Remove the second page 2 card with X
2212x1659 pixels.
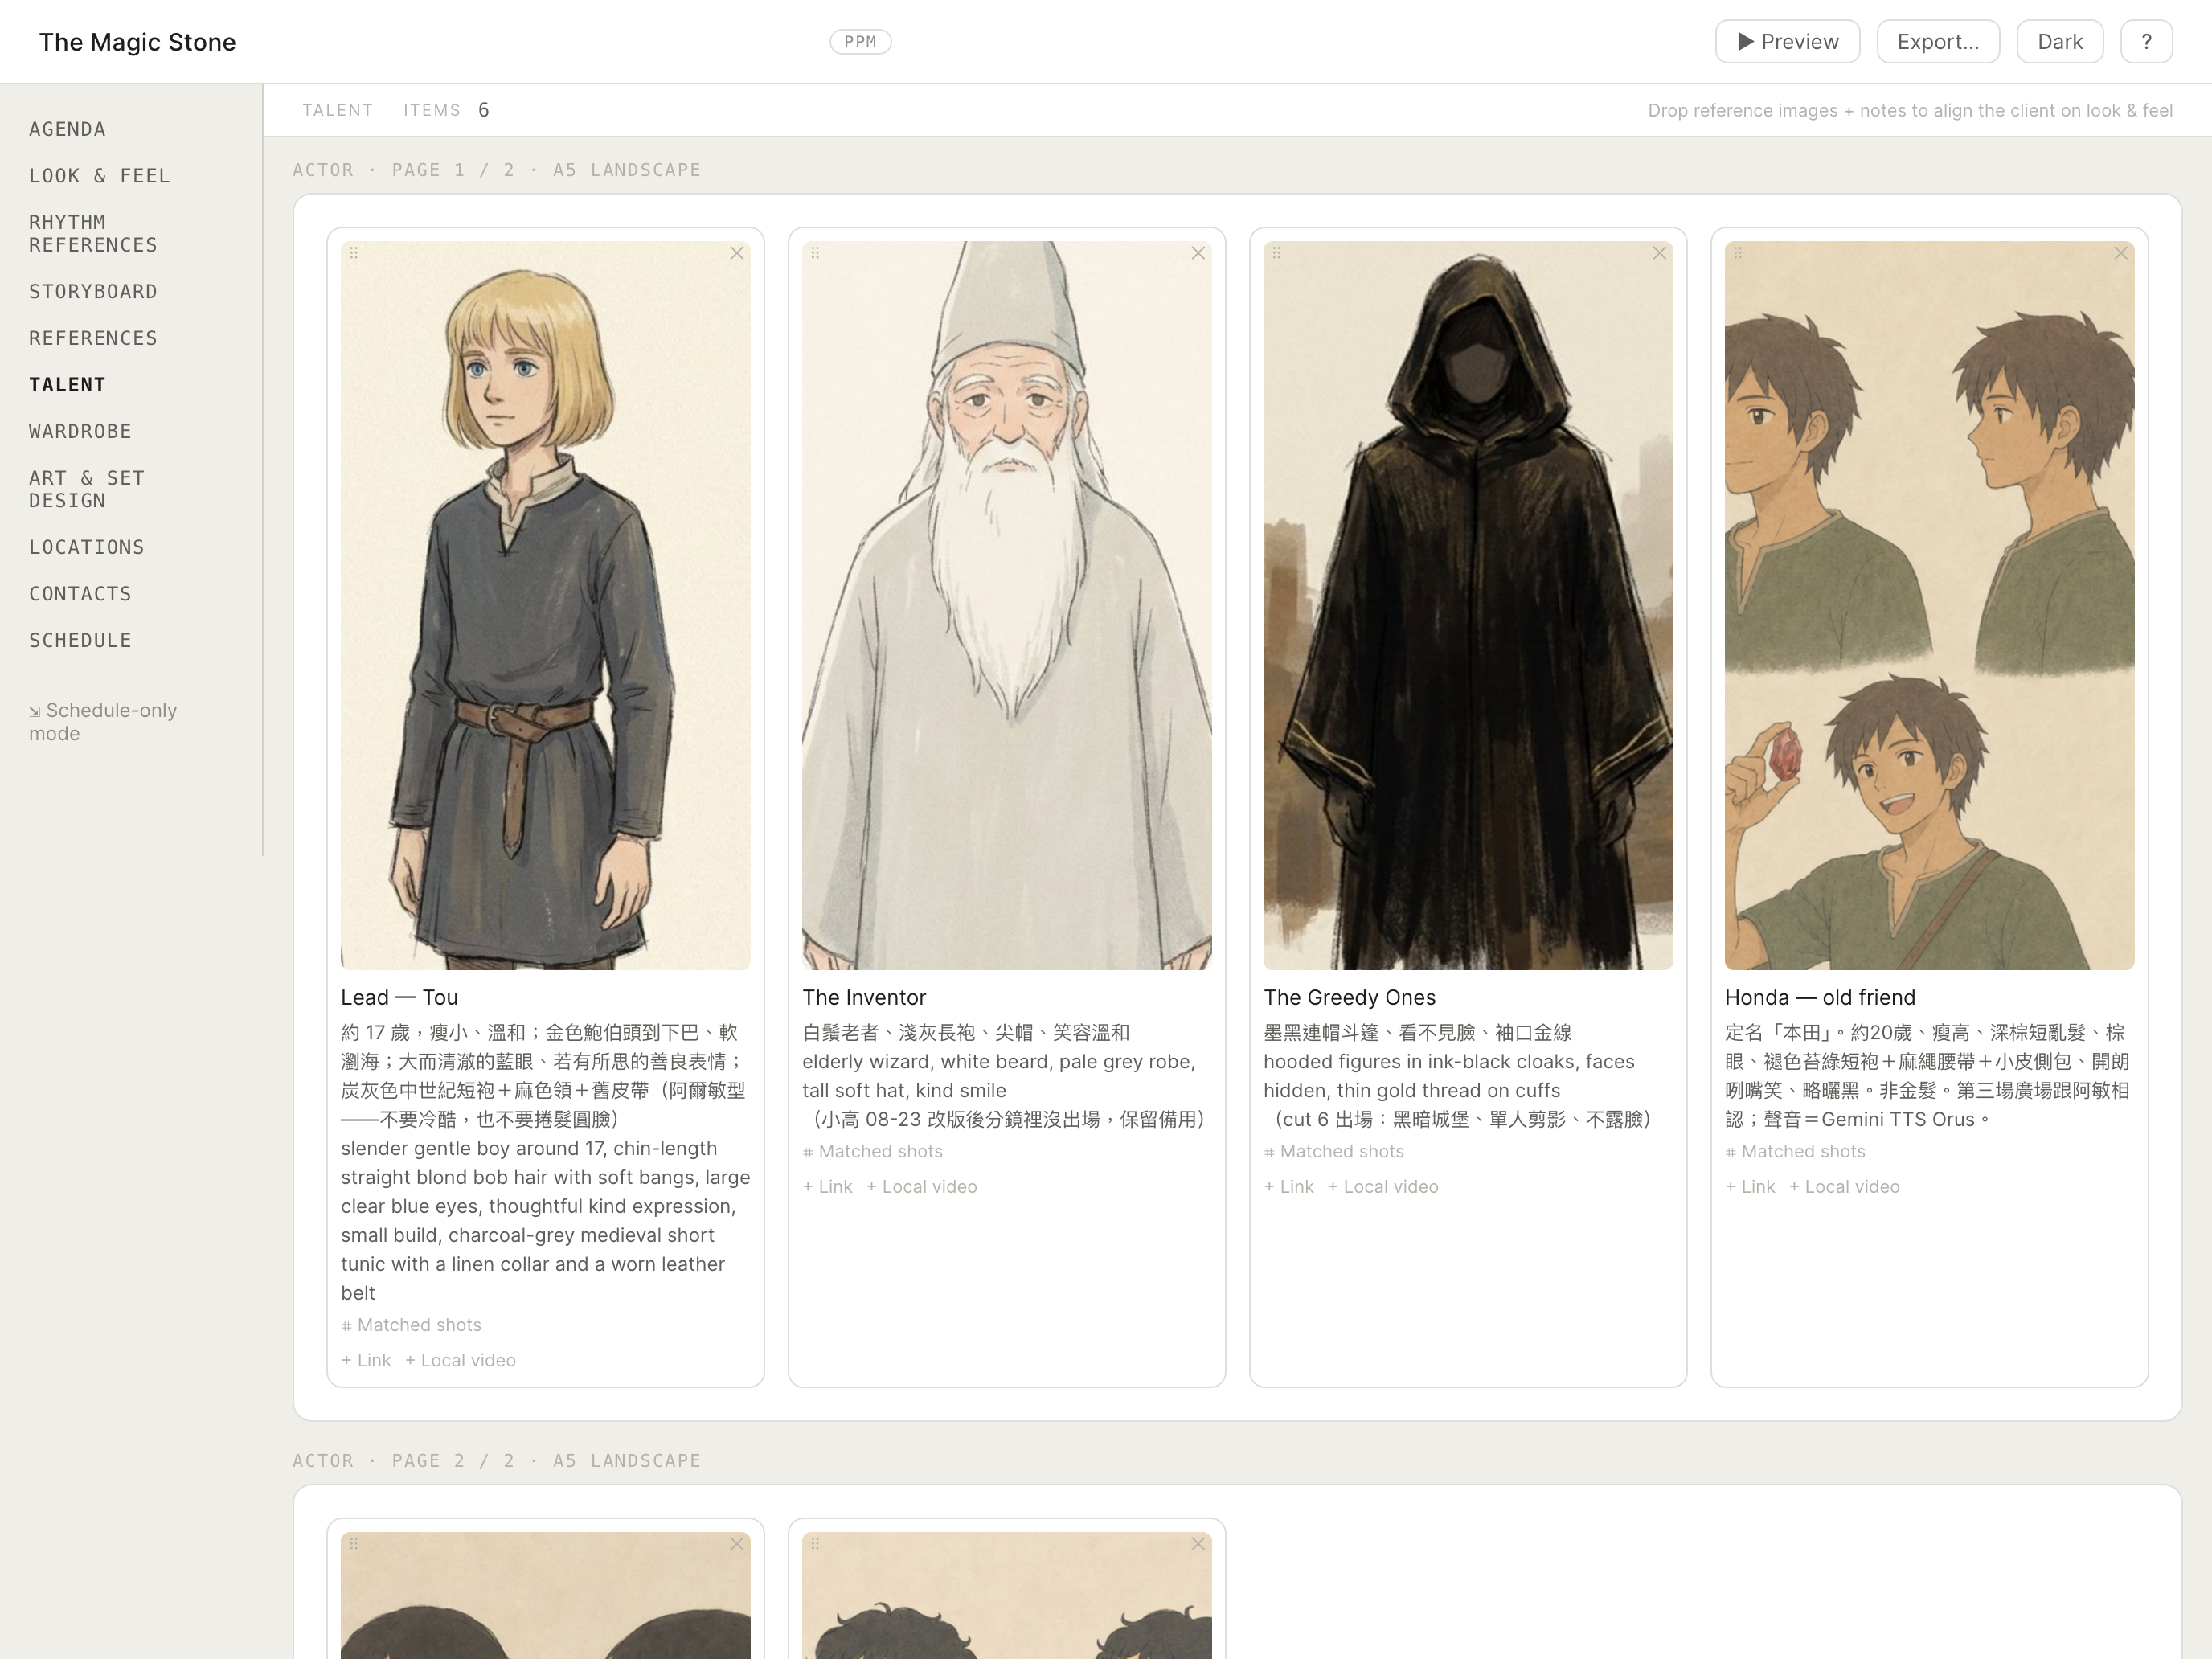point(1197,1544)
